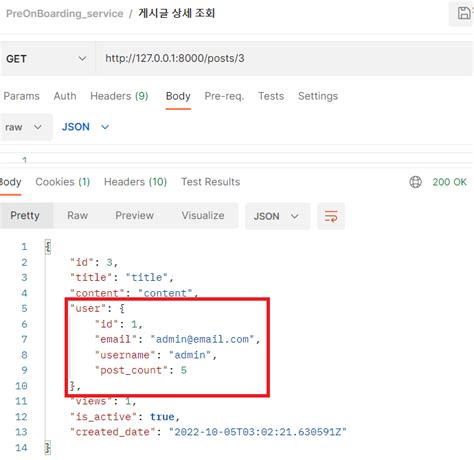Click line number 1 in request body editor
Screen dimensions: 474x460
(x=24, y=160)
